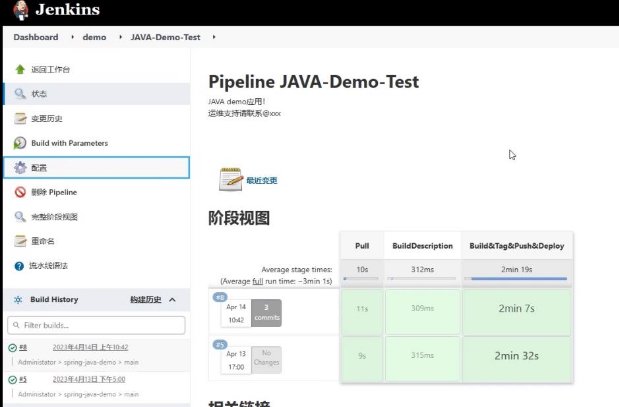Click the Build History sun icon

click(18, 300)
